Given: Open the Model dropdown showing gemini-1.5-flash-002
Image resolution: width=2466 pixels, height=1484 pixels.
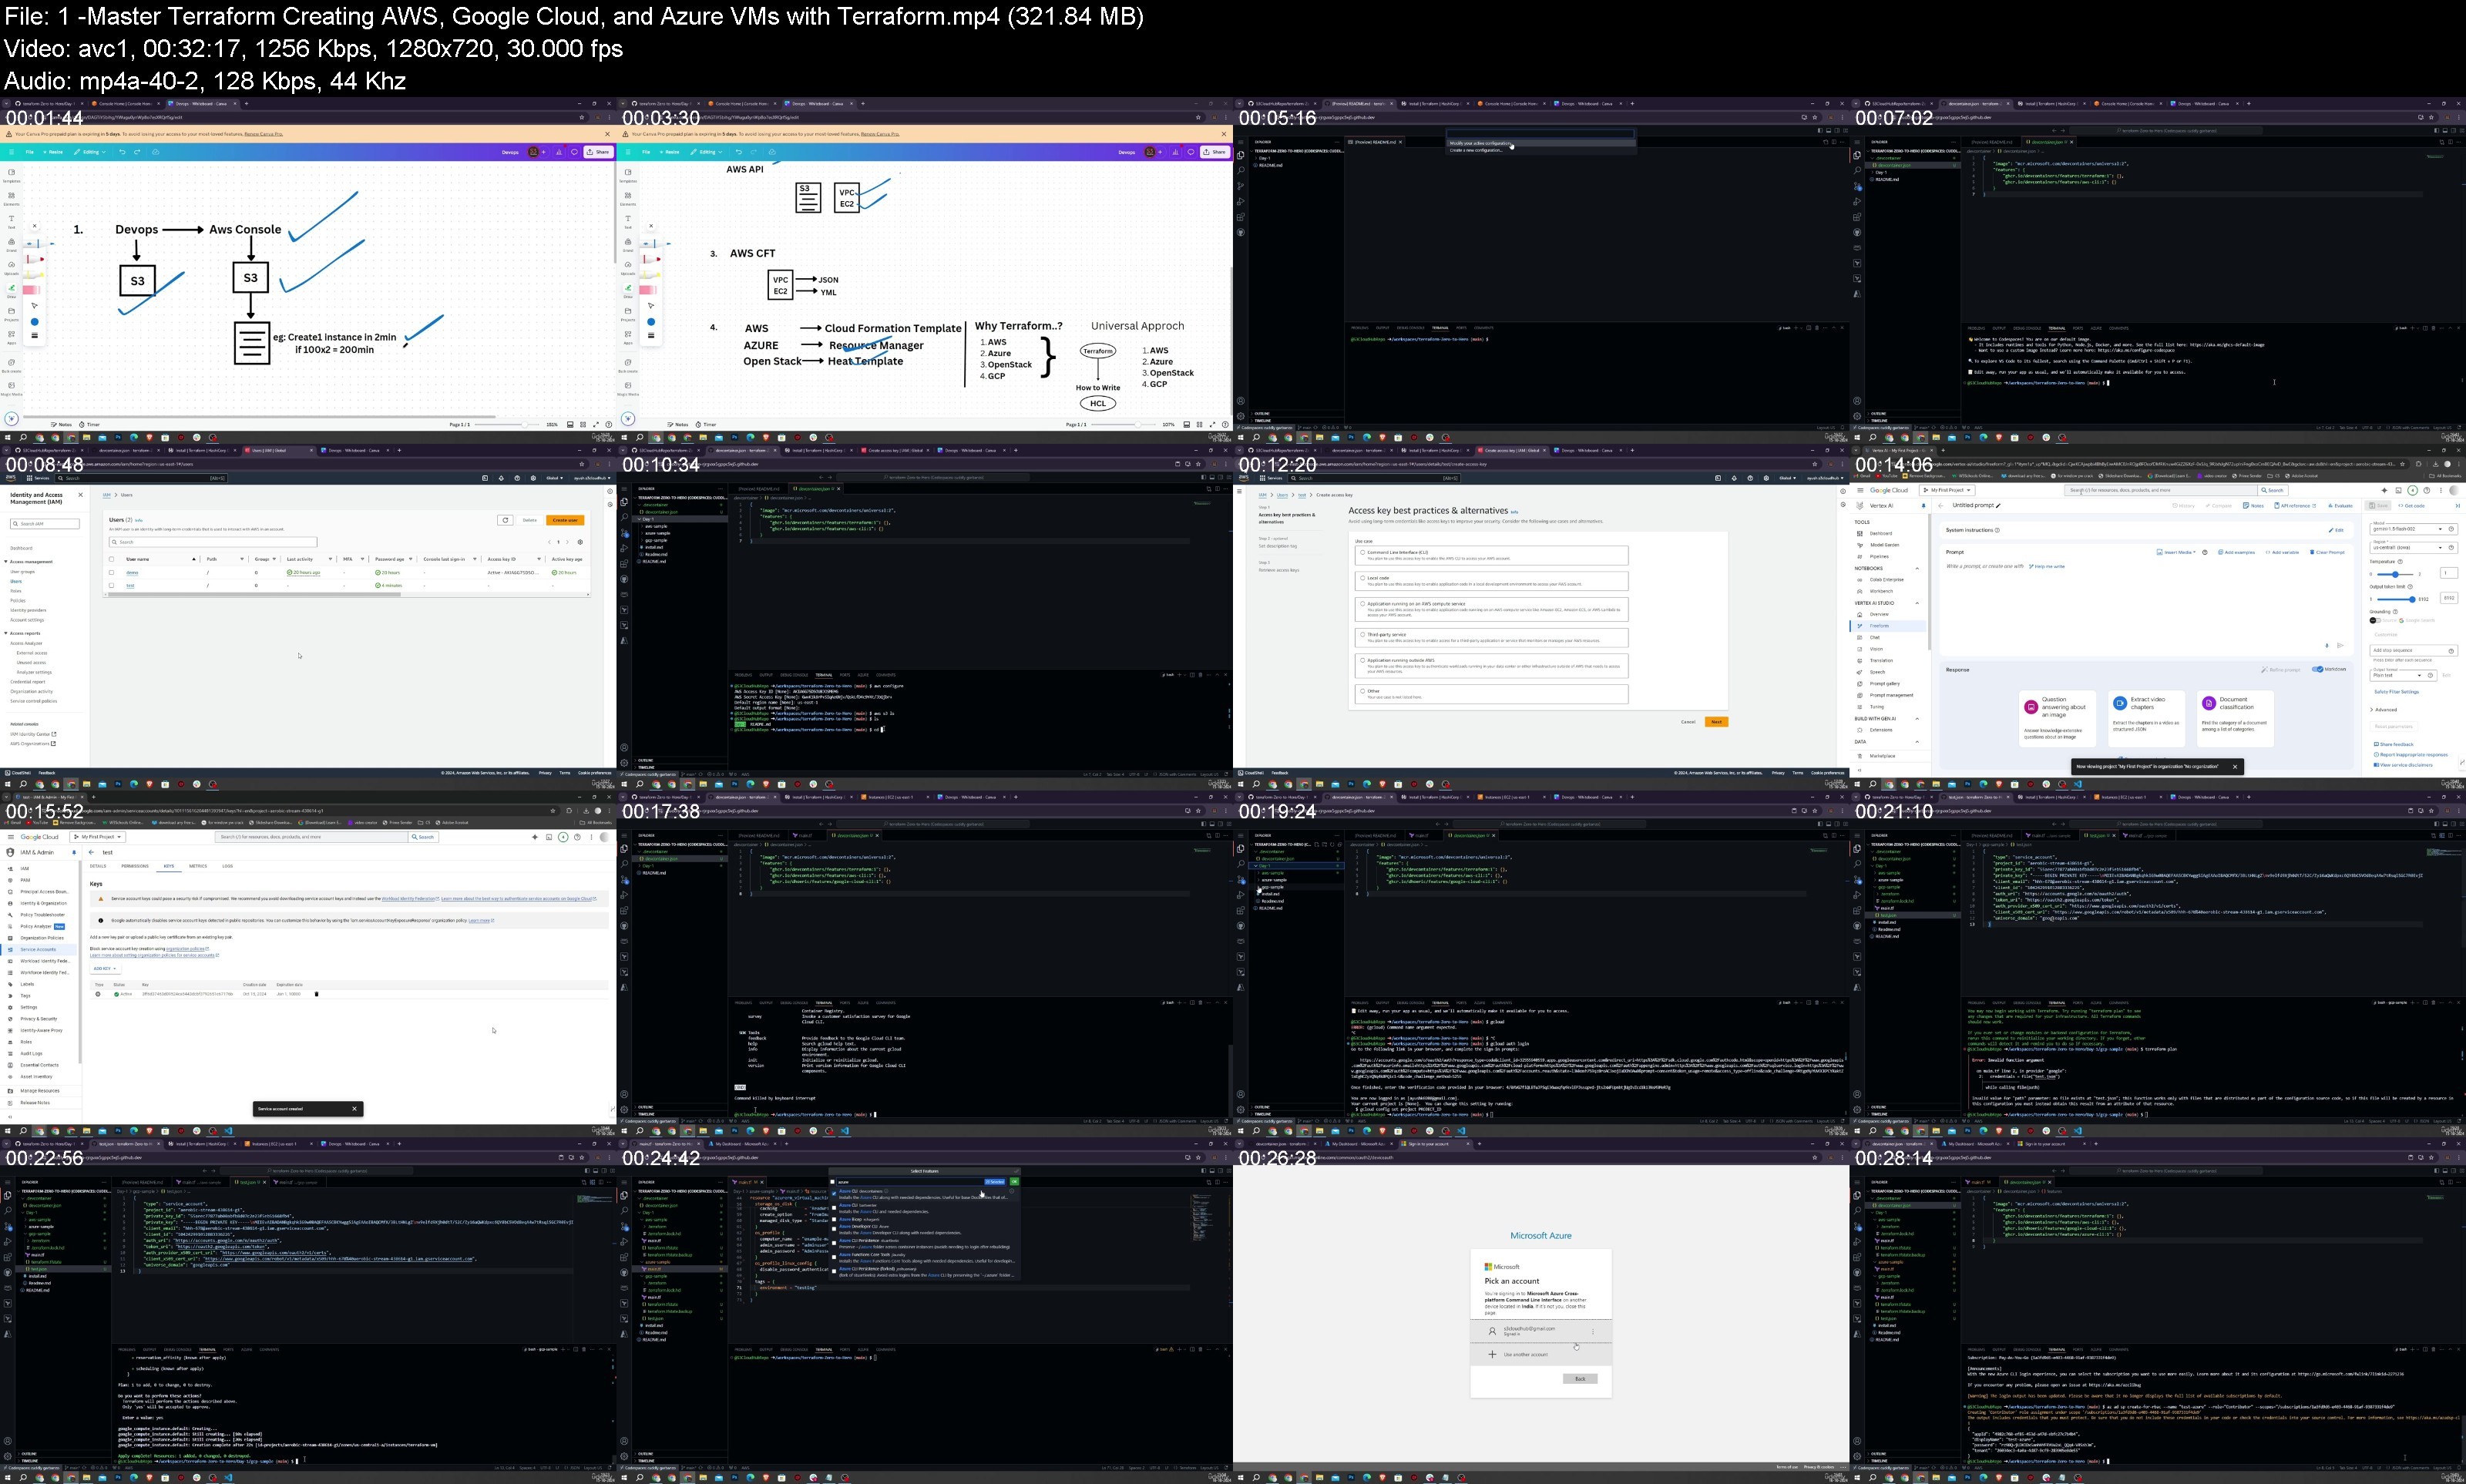Looking at the screenshot, I should (x=2413, y=529).
